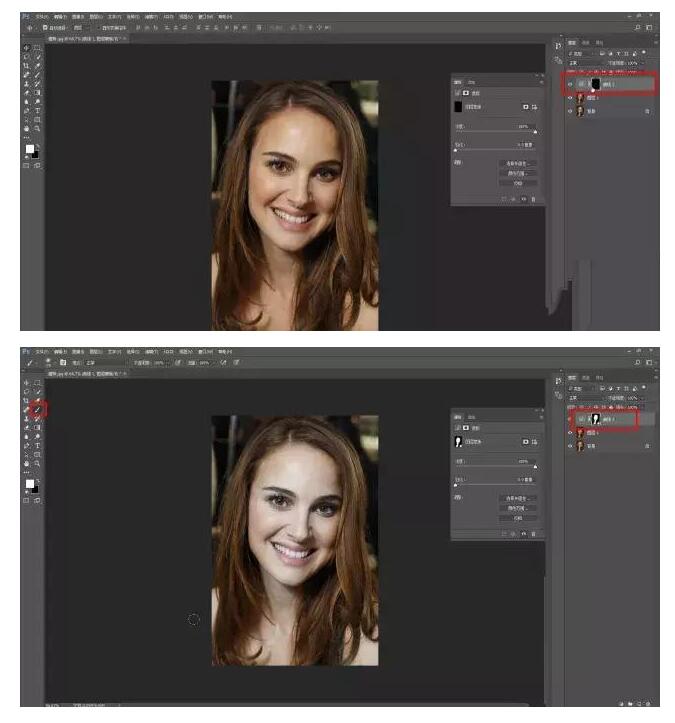The width and height of the screenshot is (675, 723).
Task: Hide the top adjustment layer in upper screenshot
Action: click(570, 84)
